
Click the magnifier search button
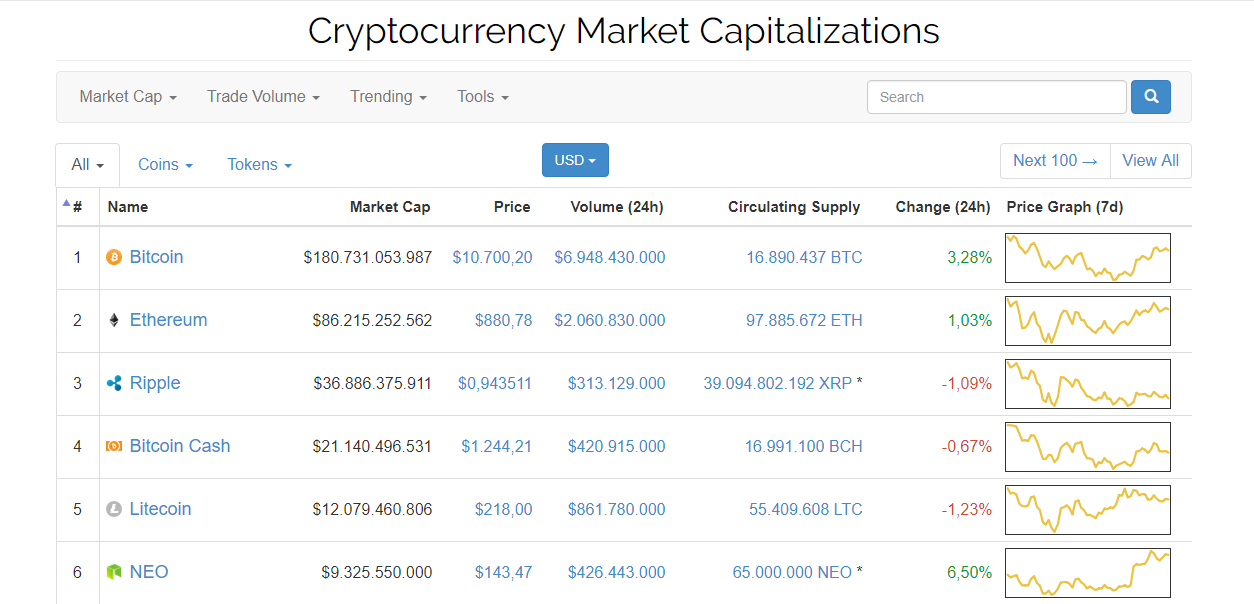coord(1151,97)
